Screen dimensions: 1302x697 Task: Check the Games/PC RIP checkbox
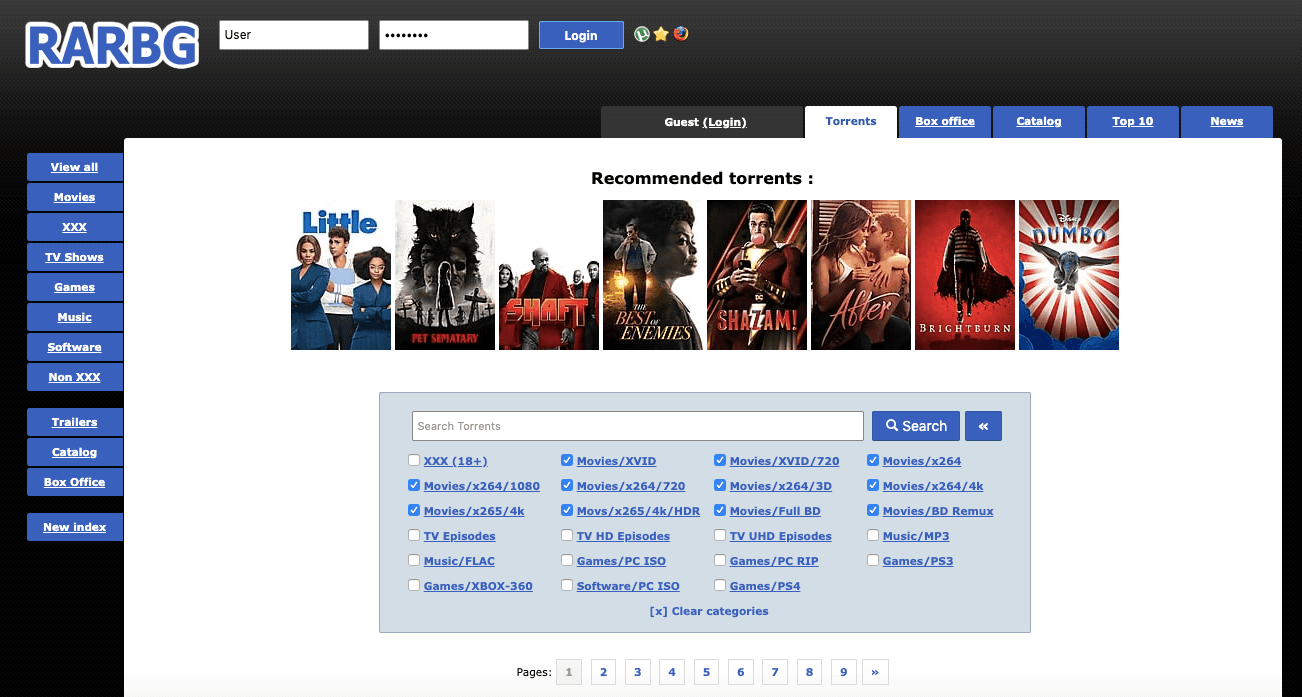click(720, 561)
